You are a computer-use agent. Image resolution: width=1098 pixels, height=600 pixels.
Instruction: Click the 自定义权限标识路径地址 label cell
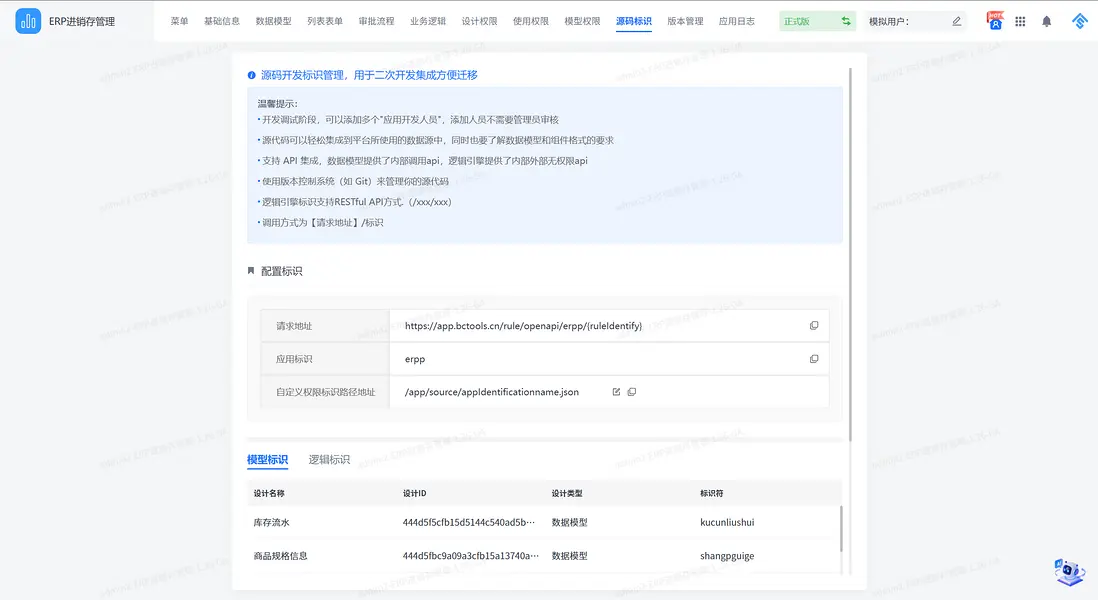click(325, 392)
